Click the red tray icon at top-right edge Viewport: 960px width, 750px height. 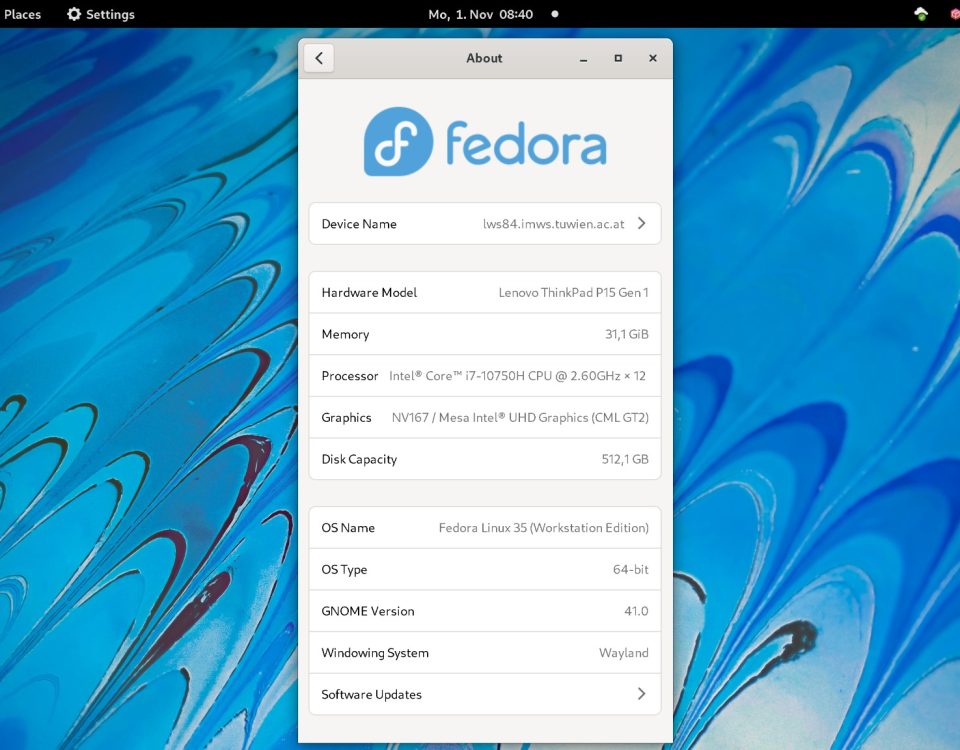[955, 14]
